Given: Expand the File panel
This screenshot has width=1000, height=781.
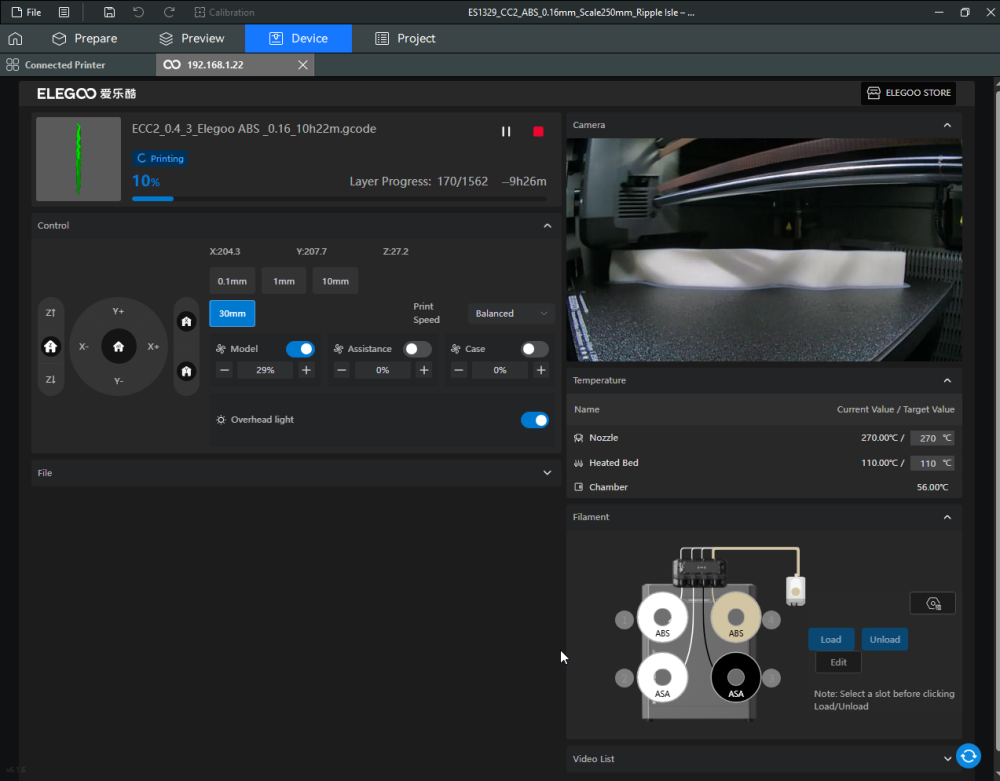Looking at the screenshot, I should click(x=547, y=473).
